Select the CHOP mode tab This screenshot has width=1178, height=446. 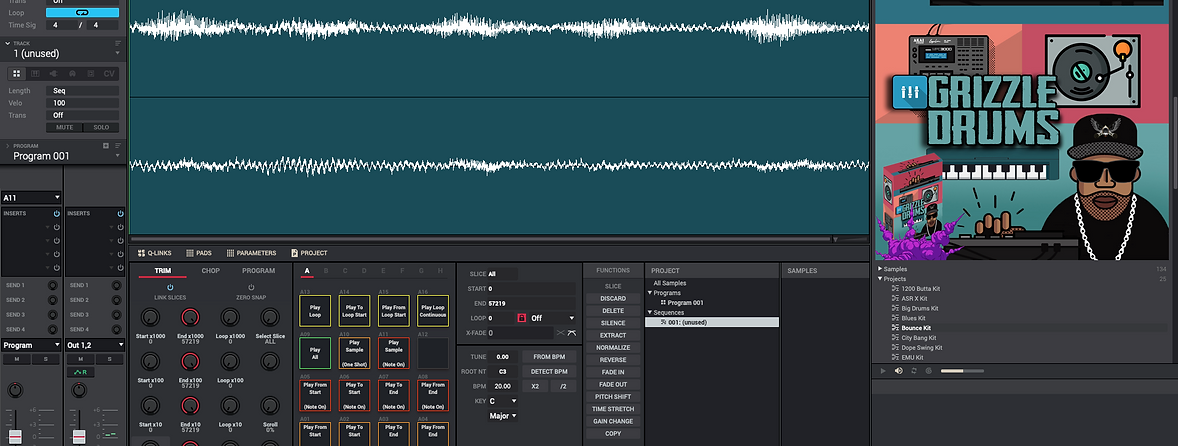[210, 270]
